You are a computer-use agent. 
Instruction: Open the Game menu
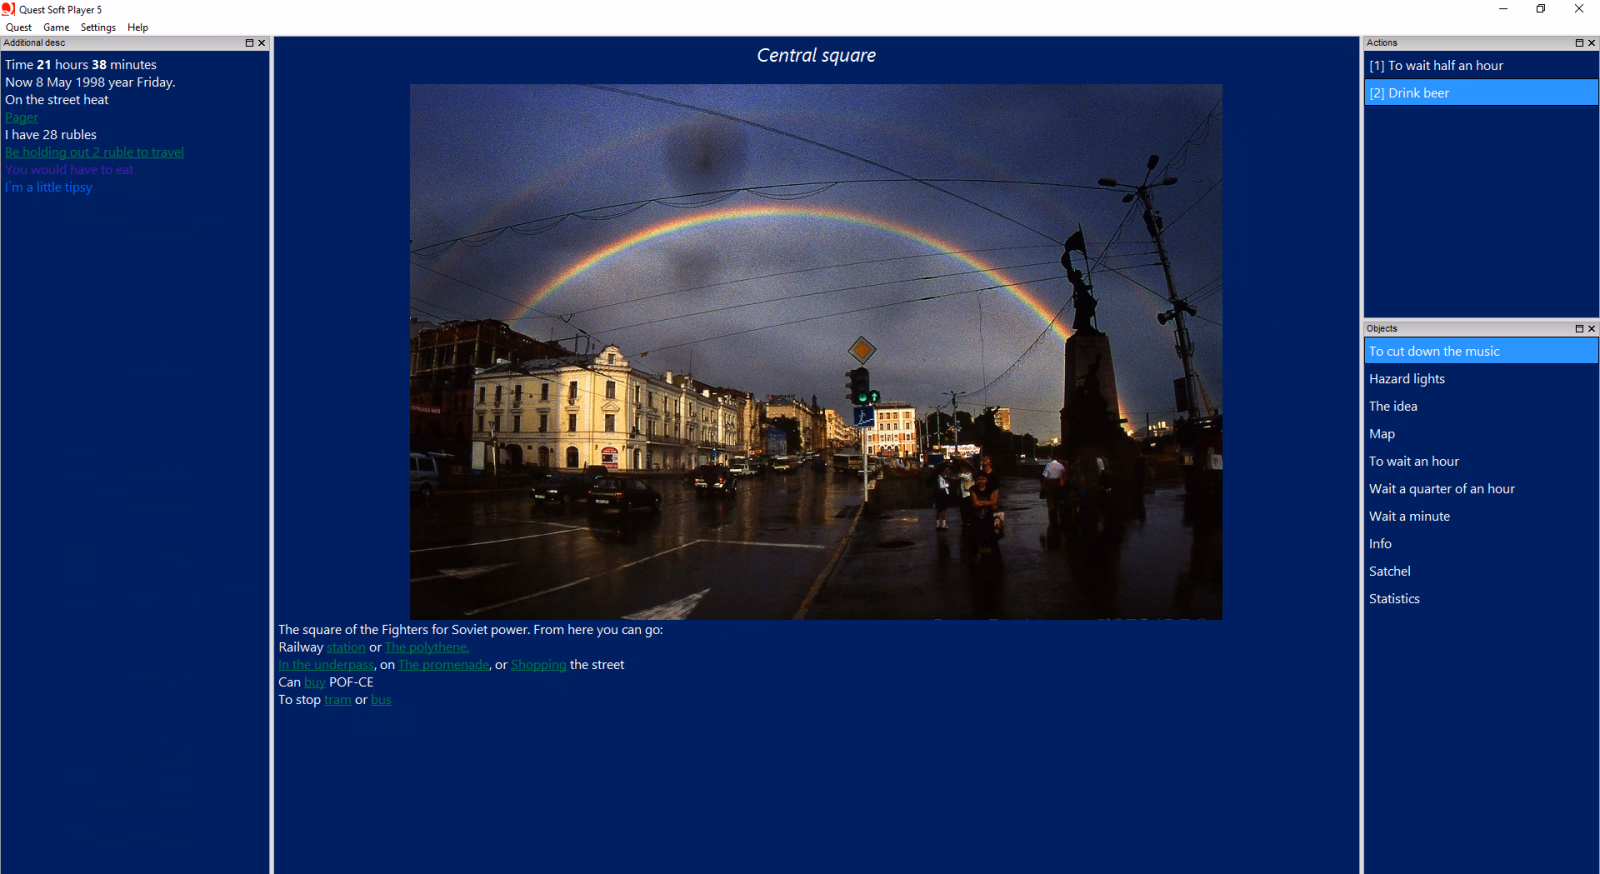point(56,27)
